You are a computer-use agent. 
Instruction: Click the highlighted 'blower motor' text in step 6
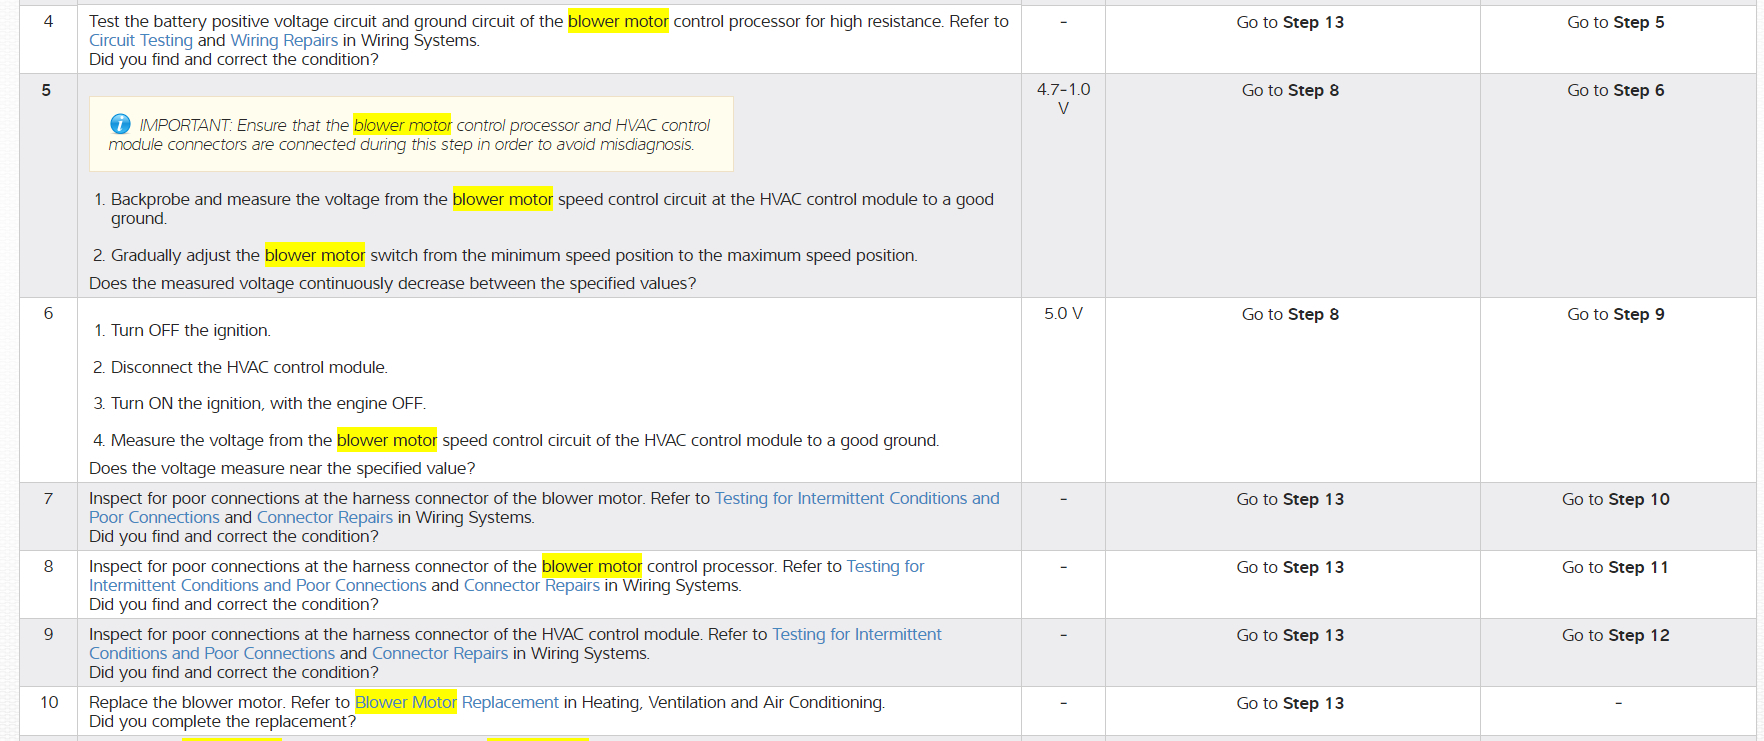click(x=387, y=441)
